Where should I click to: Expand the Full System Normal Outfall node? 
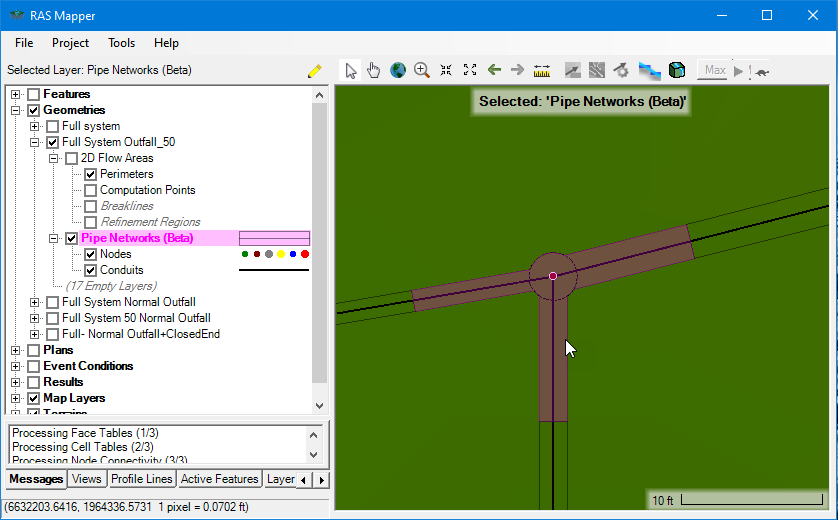(x=35, y=302)
